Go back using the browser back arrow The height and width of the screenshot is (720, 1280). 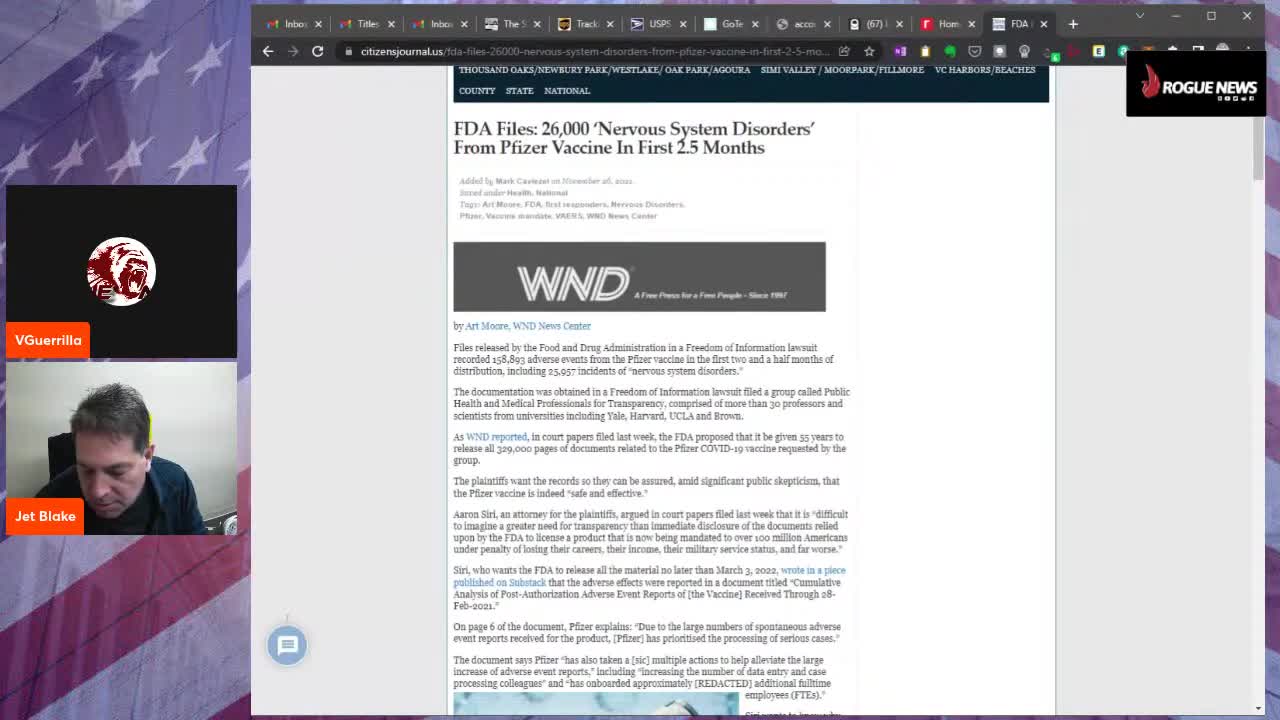click(268, 51)
